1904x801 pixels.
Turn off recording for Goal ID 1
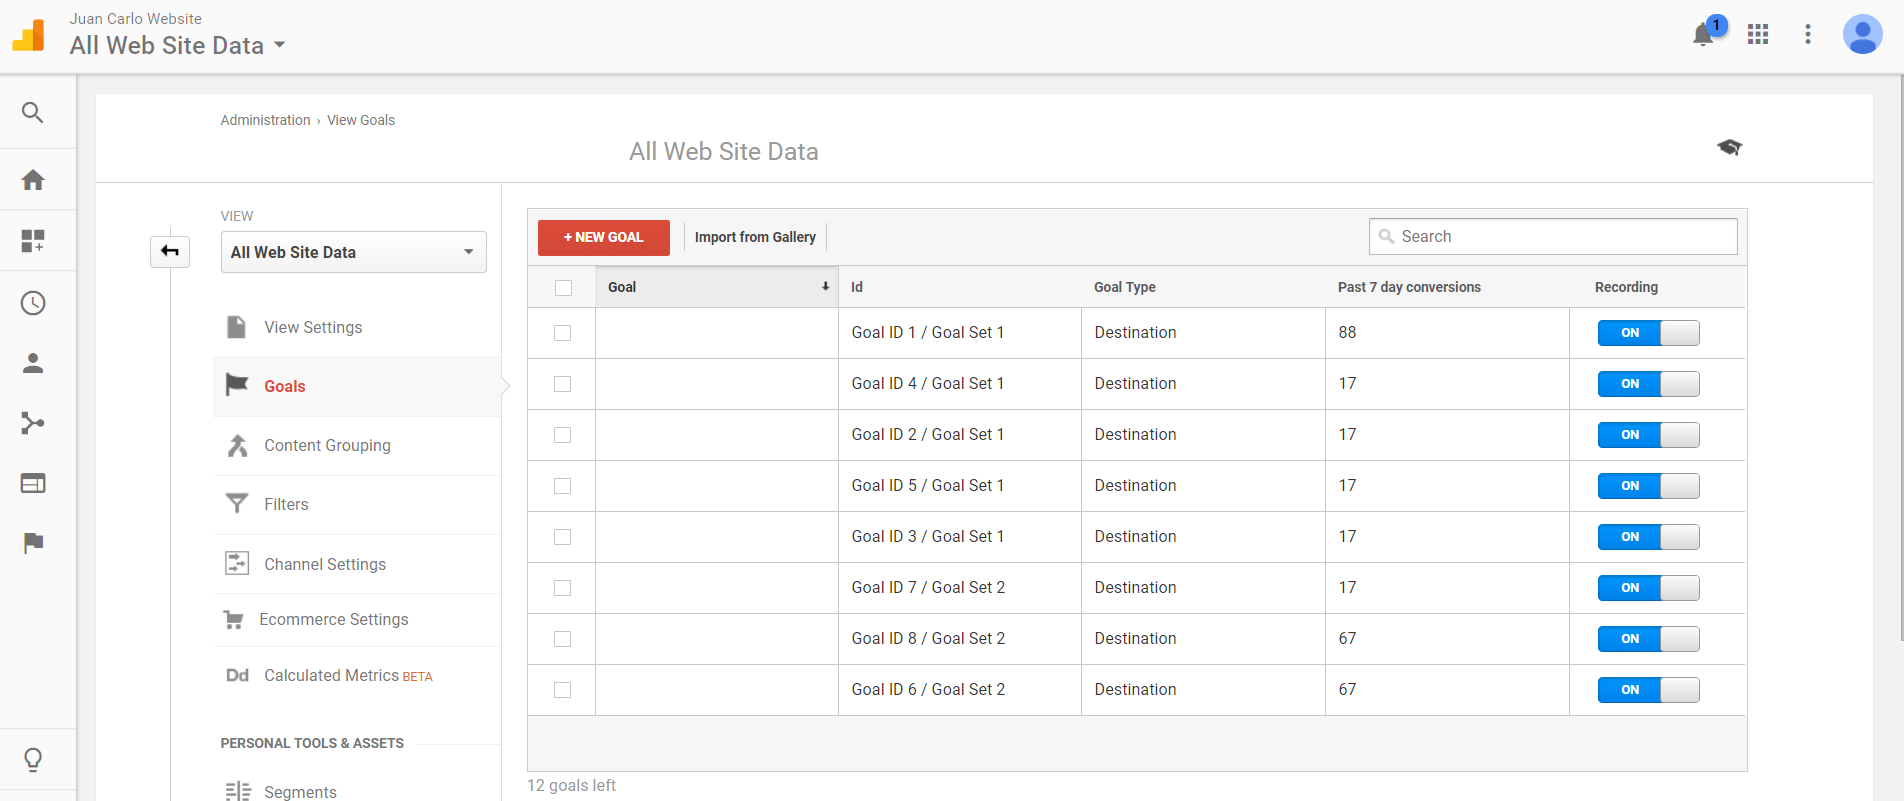1647,333
